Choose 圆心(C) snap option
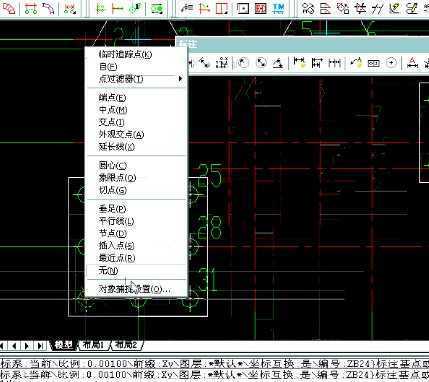The image size is (429, 382). point(136,165)
